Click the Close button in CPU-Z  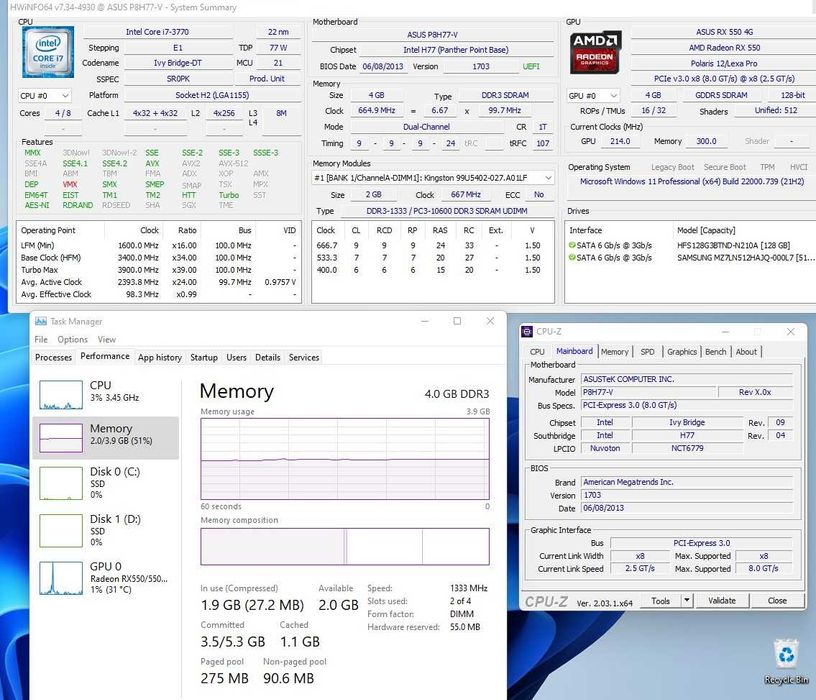point(777,601)
